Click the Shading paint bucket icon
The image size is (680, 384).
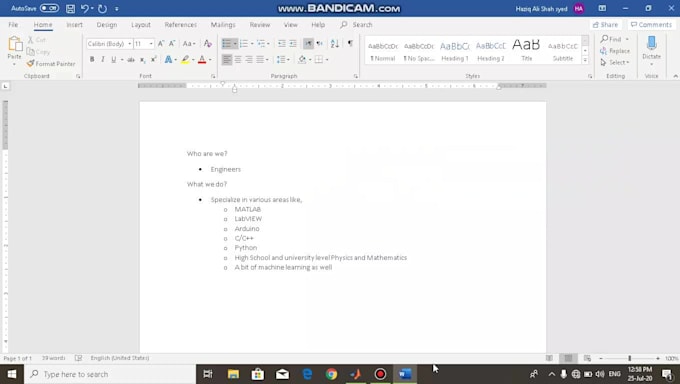302,59
